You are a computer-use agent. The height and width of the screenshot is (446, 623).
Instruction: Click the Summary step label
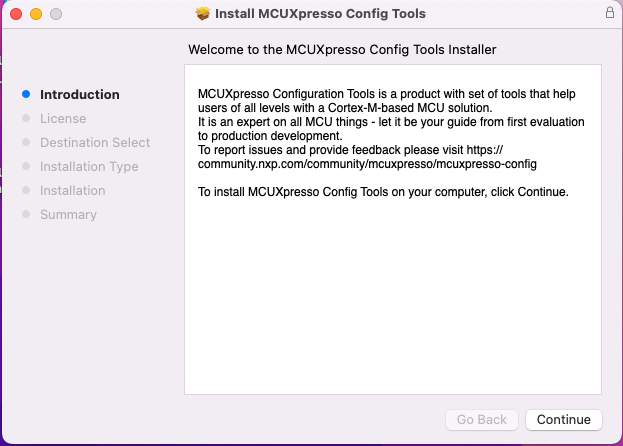(x=68, y=214)
